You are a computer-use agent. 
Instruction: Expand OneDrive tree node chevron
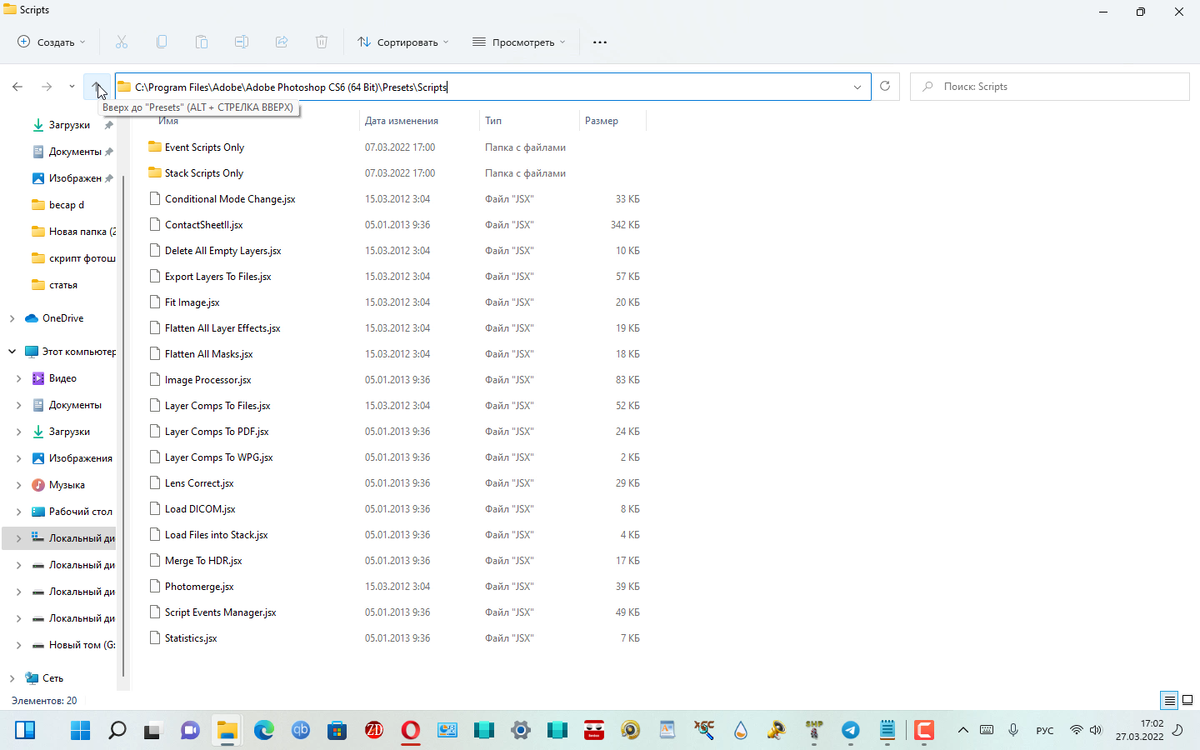12,318
